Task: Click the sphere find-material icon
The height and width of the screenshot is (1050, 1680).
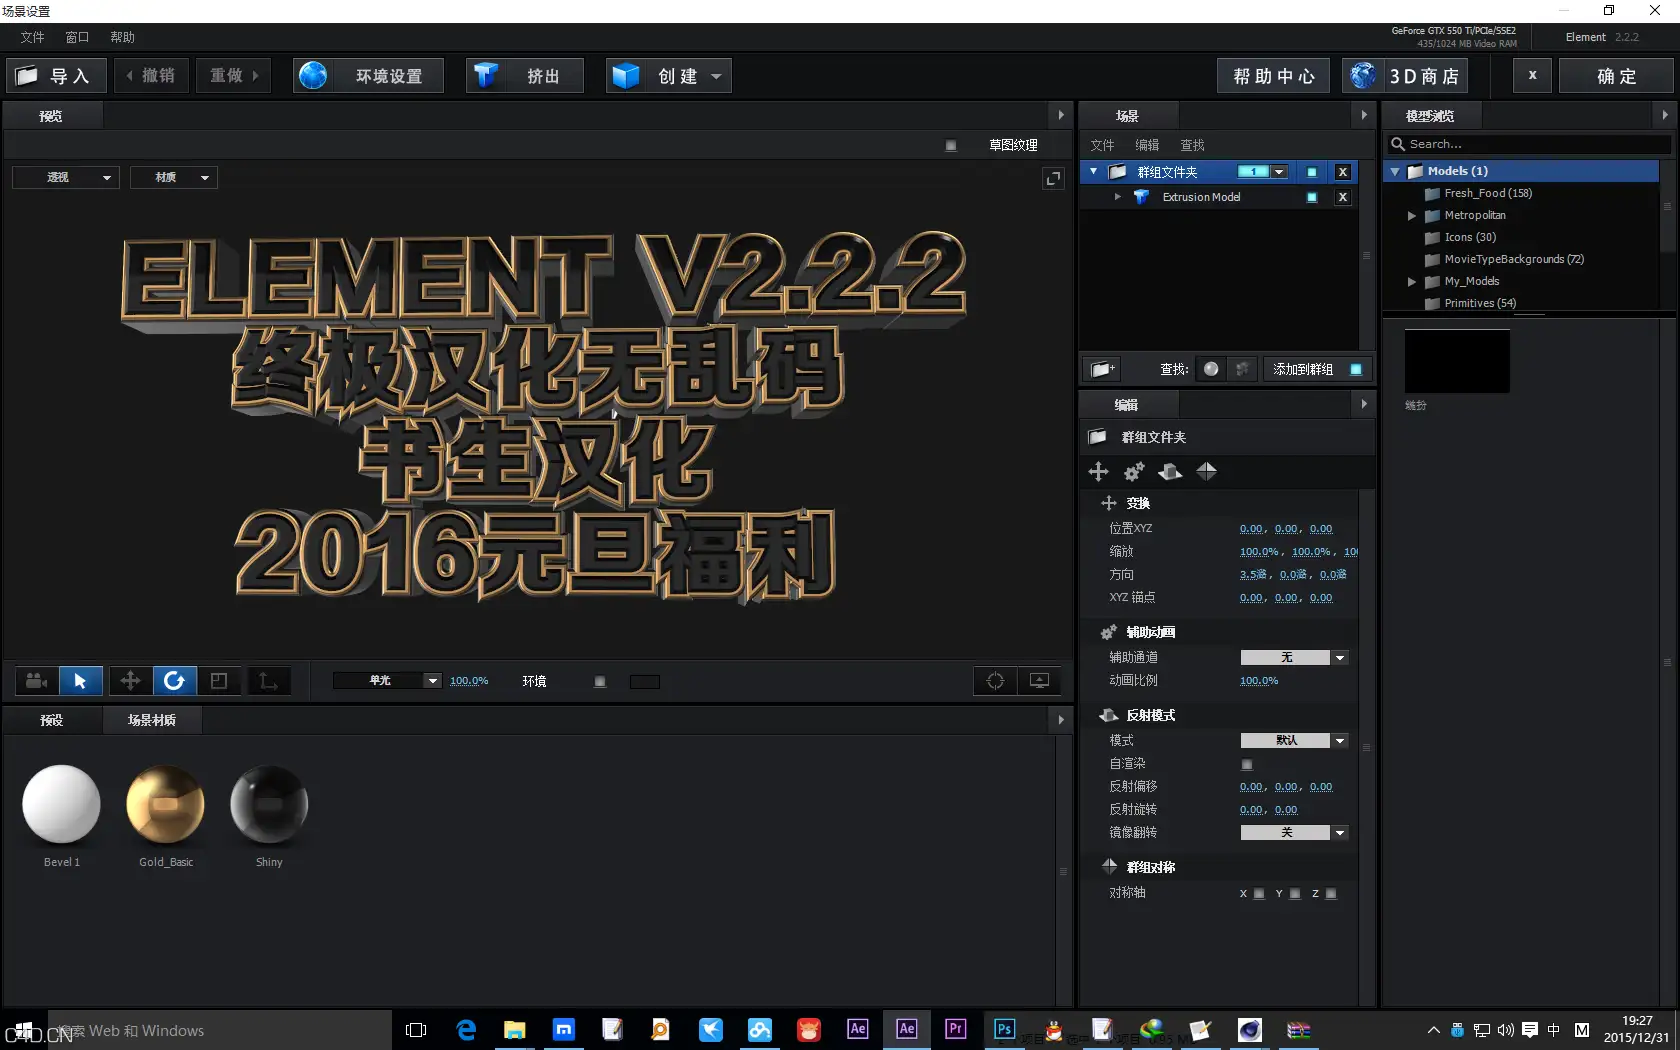Action: click(x=1211, y=369)
